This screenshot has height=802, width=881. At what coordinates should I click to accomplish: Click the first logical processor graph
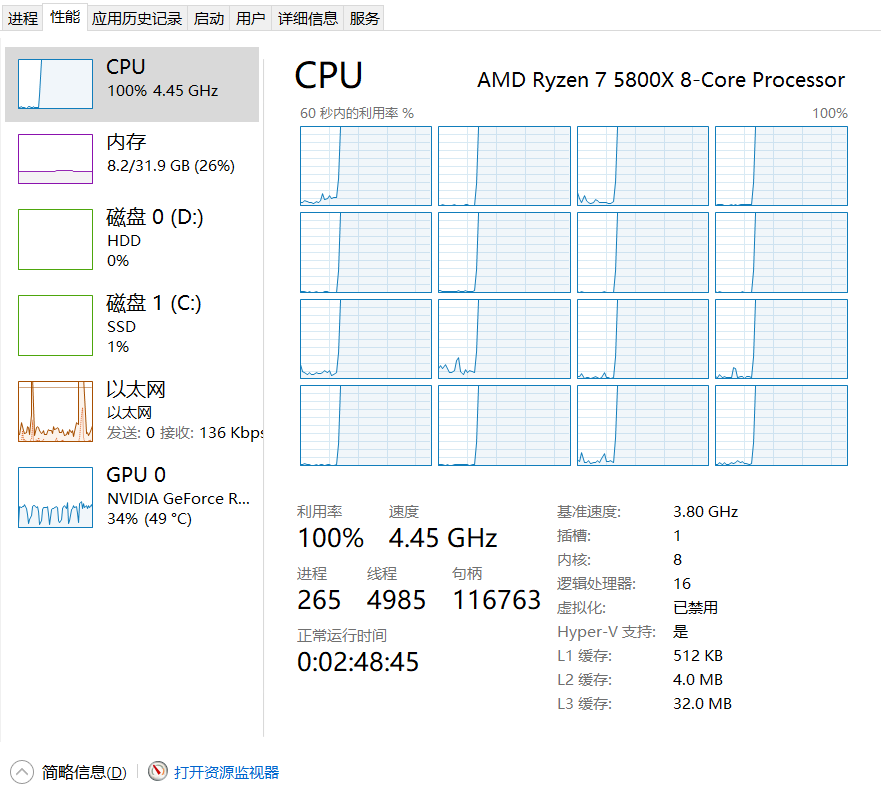click(366, 166)
